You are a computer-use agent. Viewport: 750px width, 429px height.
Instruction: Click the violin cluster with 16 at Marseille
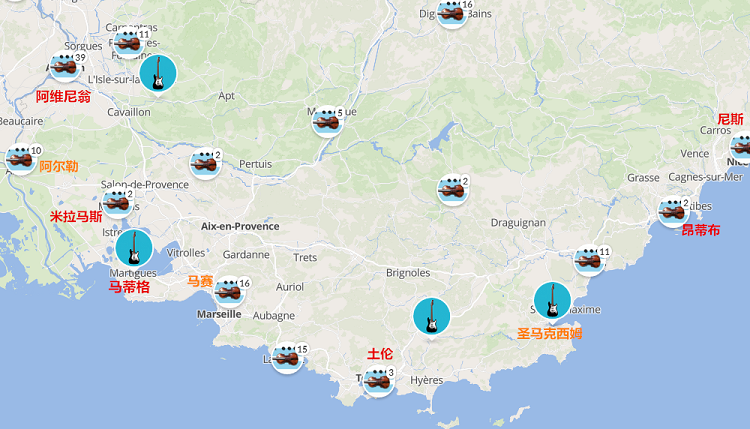(230, 291)
